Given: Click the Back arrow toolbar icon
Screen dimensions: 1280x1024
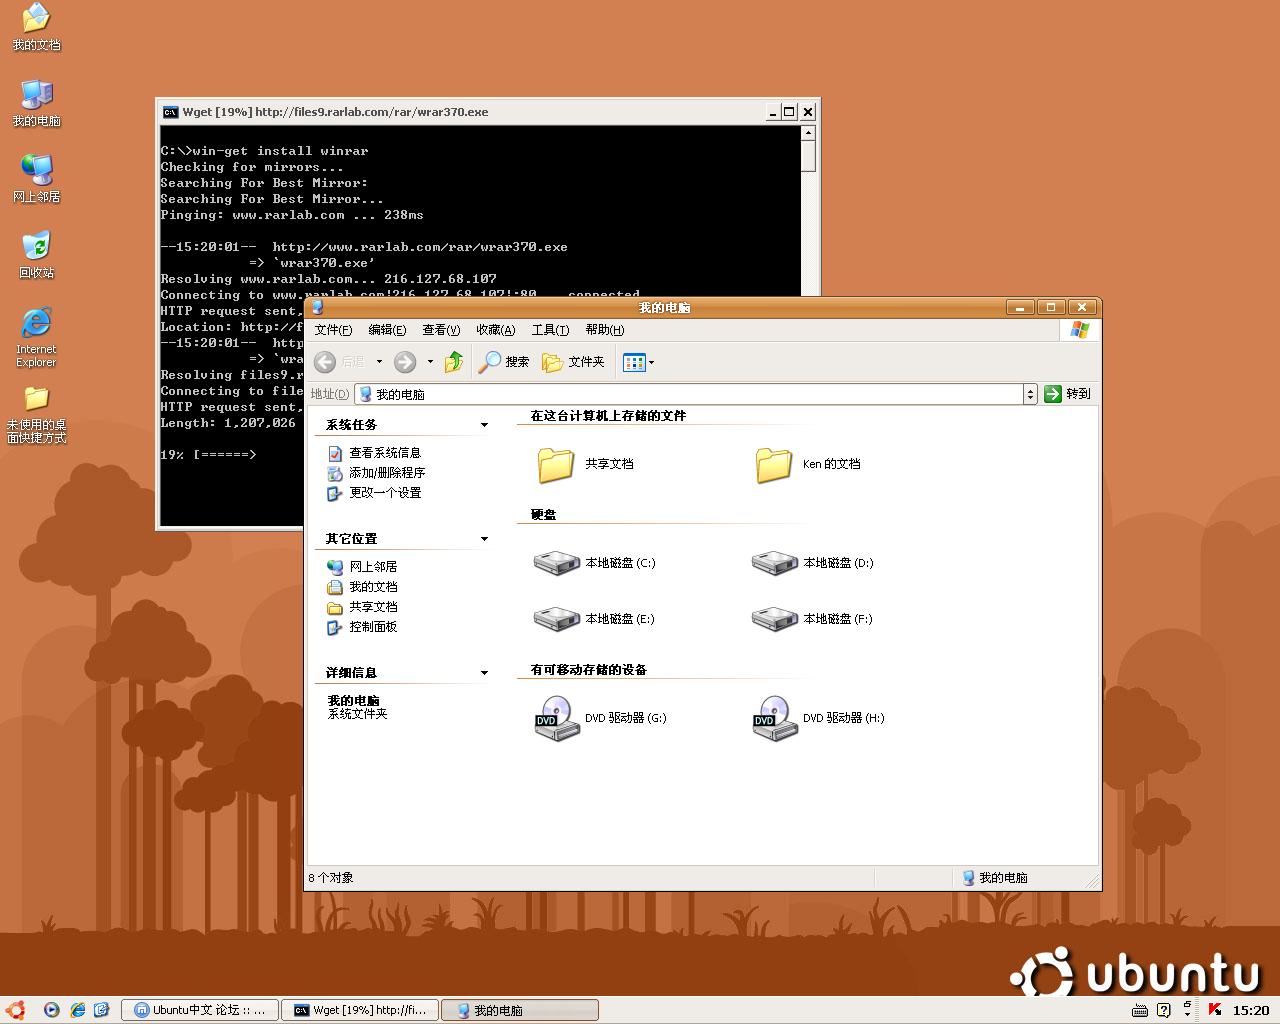Looking at the screenshot, I should click(x=325, y=362).
